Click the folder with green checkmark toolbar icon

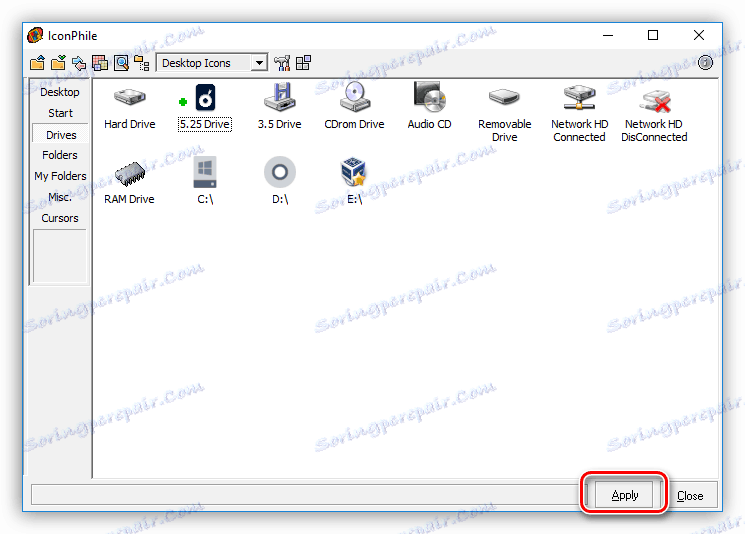58,63
